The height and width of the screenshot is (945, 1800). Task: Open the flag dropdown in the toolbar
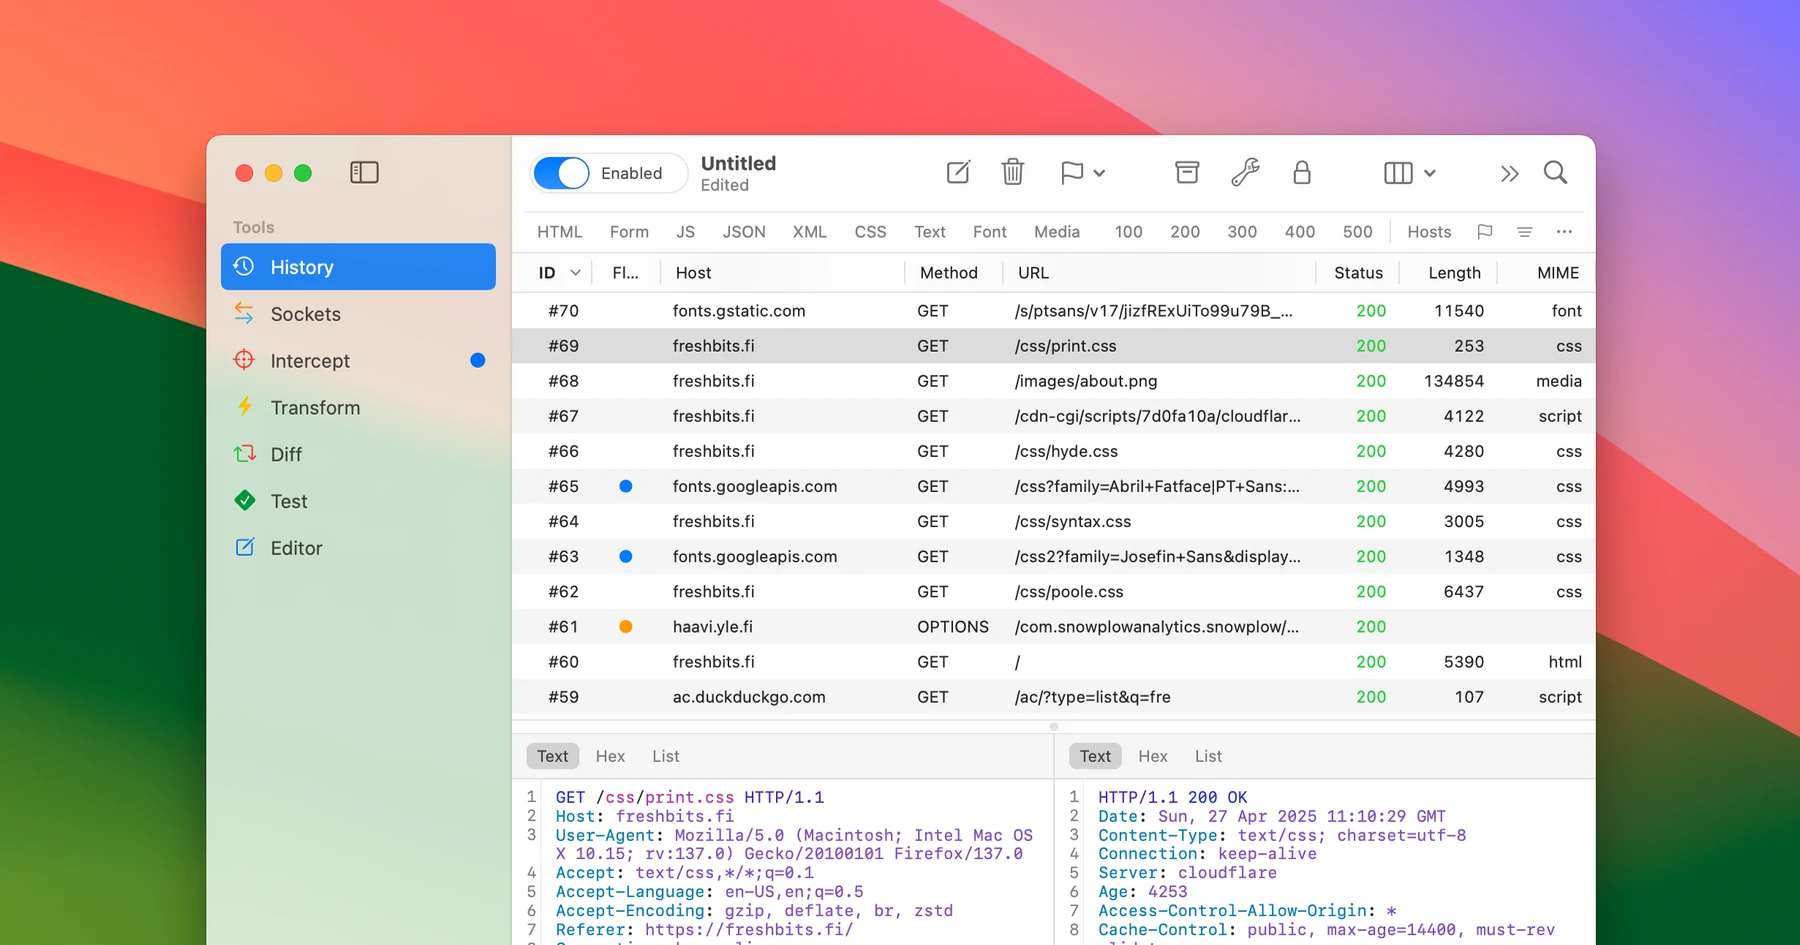coord(1081,172)
